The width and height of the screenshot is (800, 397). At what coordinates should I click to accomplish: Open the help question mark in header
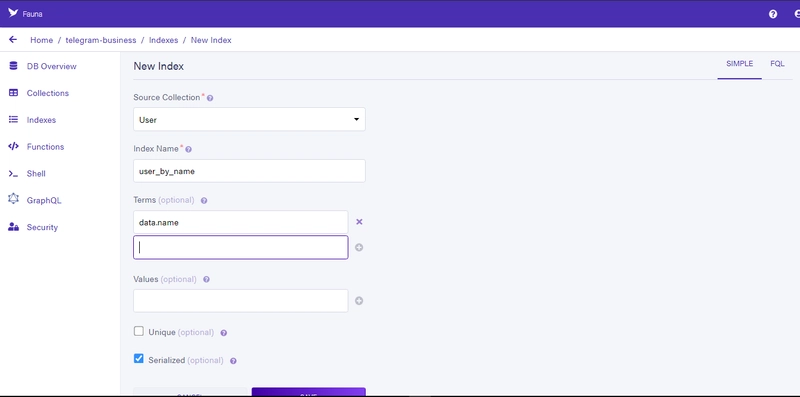[x=773, y=14]
